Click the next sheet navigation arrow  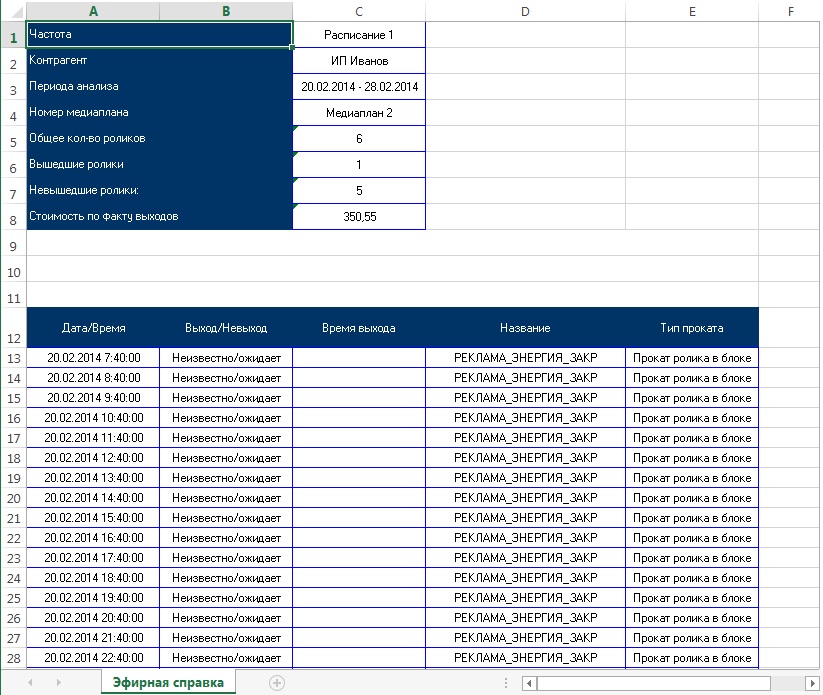58,682
